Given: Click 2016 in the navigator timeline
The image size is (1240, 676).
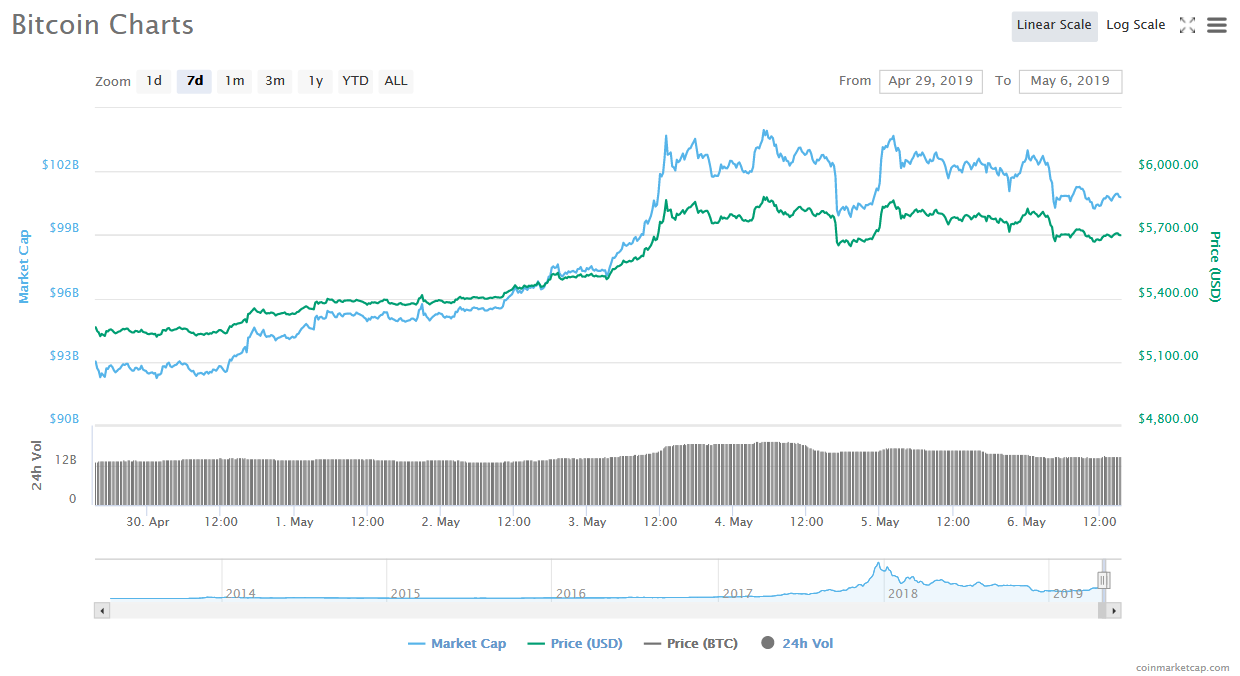Looking at the screenshot, I should click(x=571, y=594).
